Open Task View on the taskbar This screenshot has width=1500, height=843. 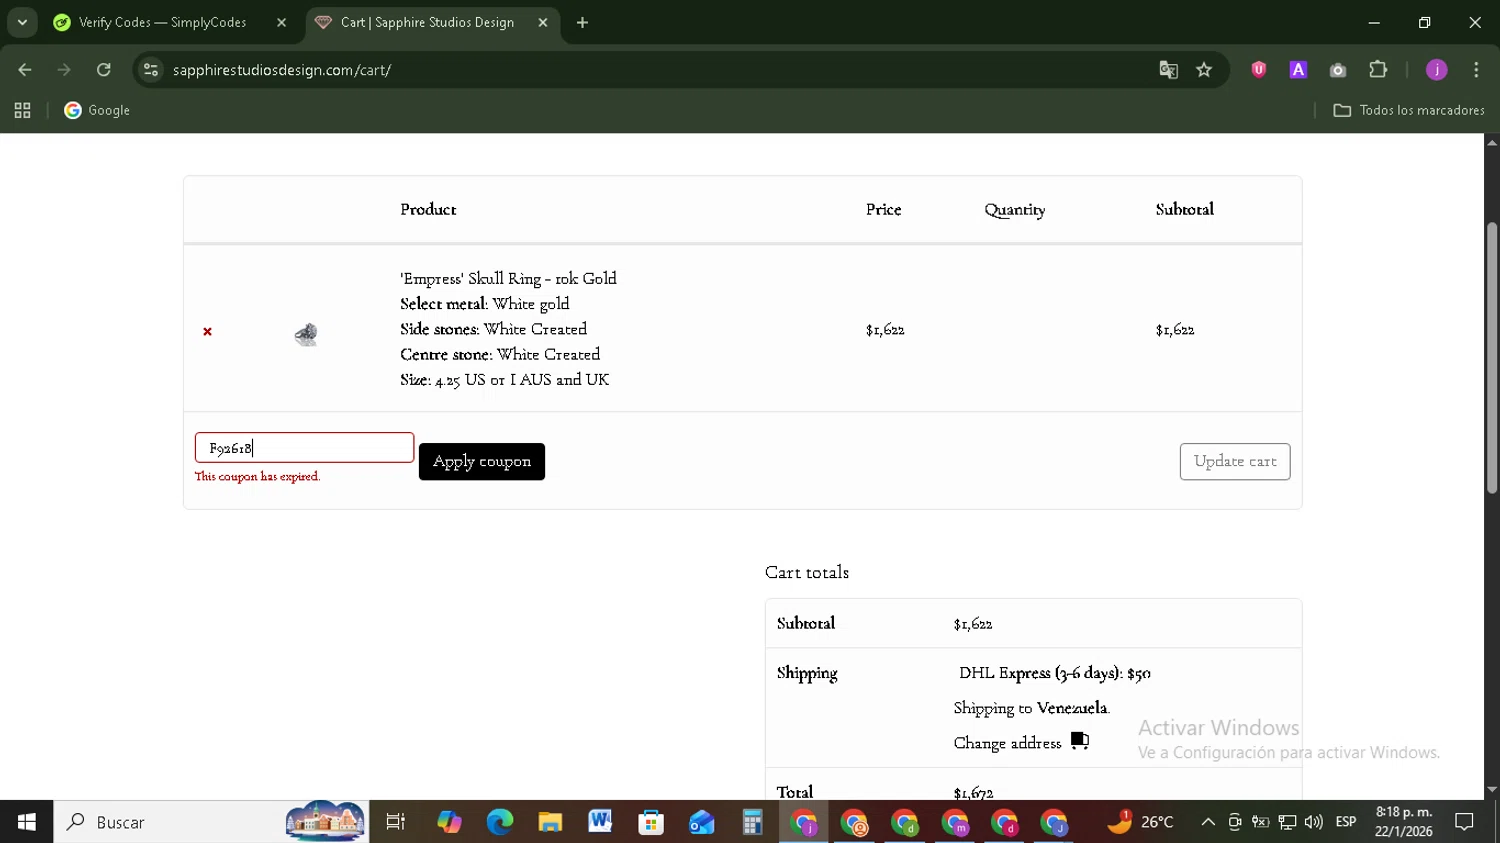(x=396, y=822)
